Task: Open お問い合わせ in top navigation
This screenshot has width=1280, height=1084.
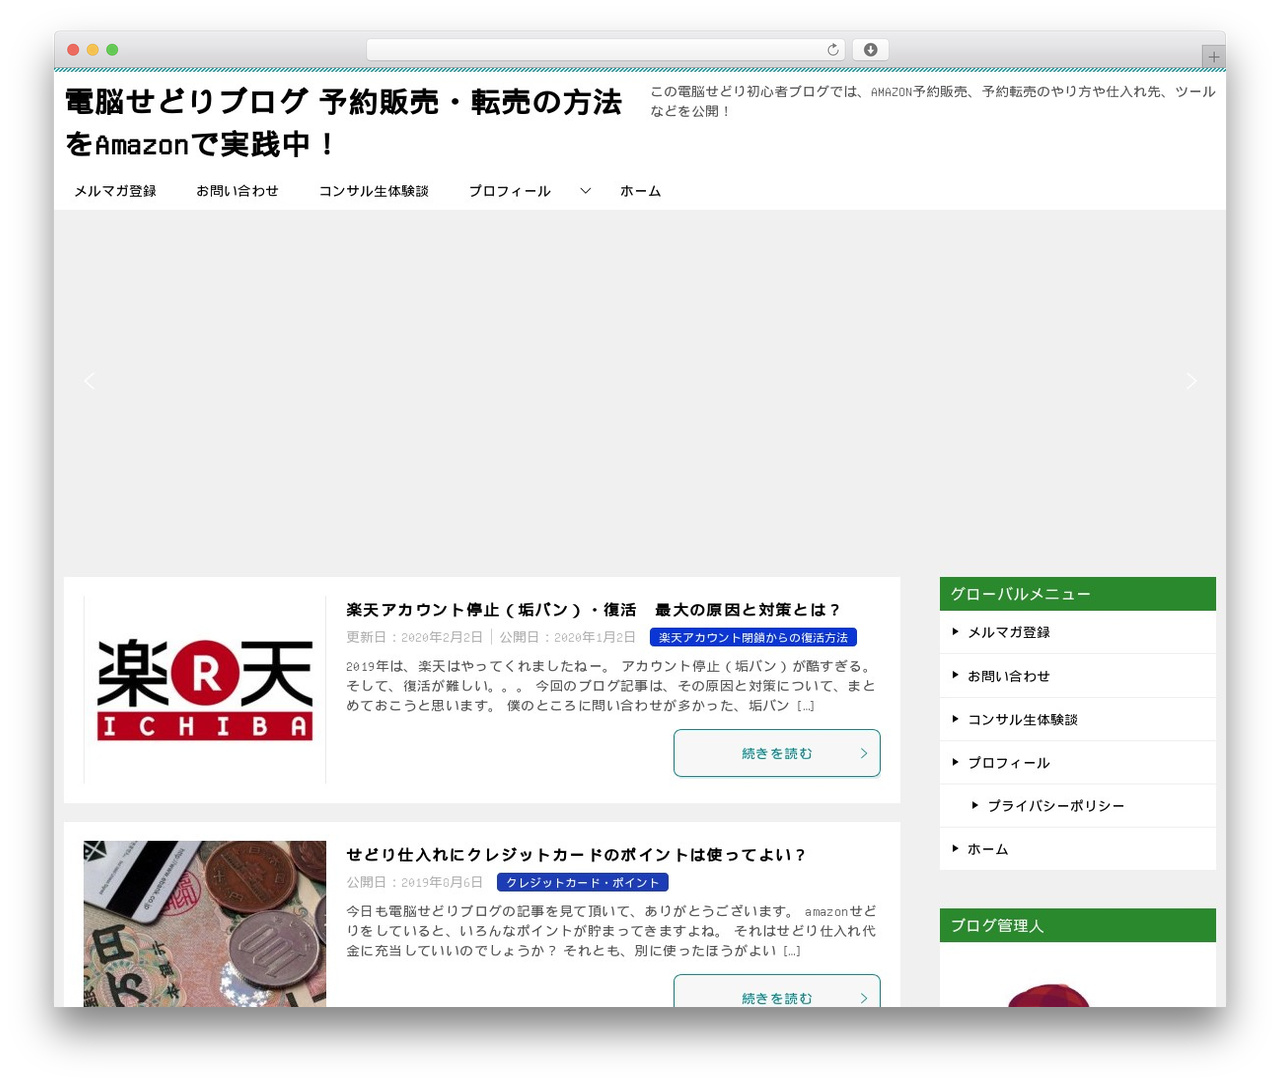Action: click(x=237, y=191)
